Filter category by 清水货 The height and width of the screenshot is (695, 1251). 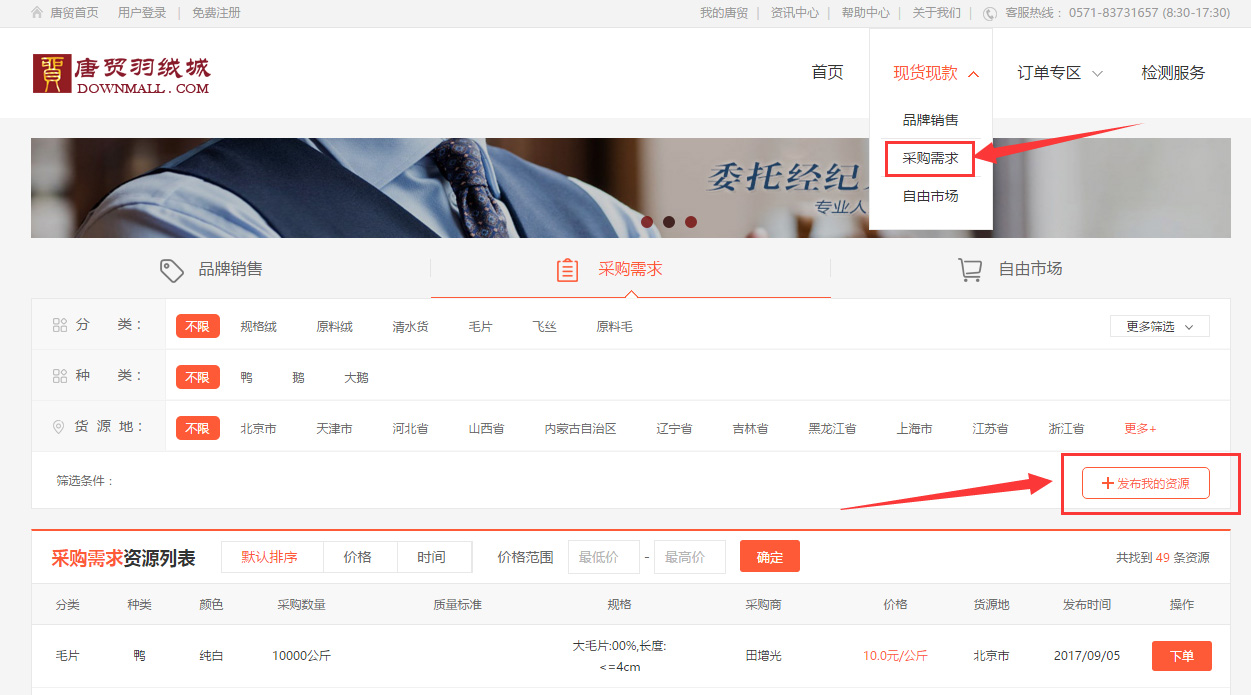(x=410, y=326)
